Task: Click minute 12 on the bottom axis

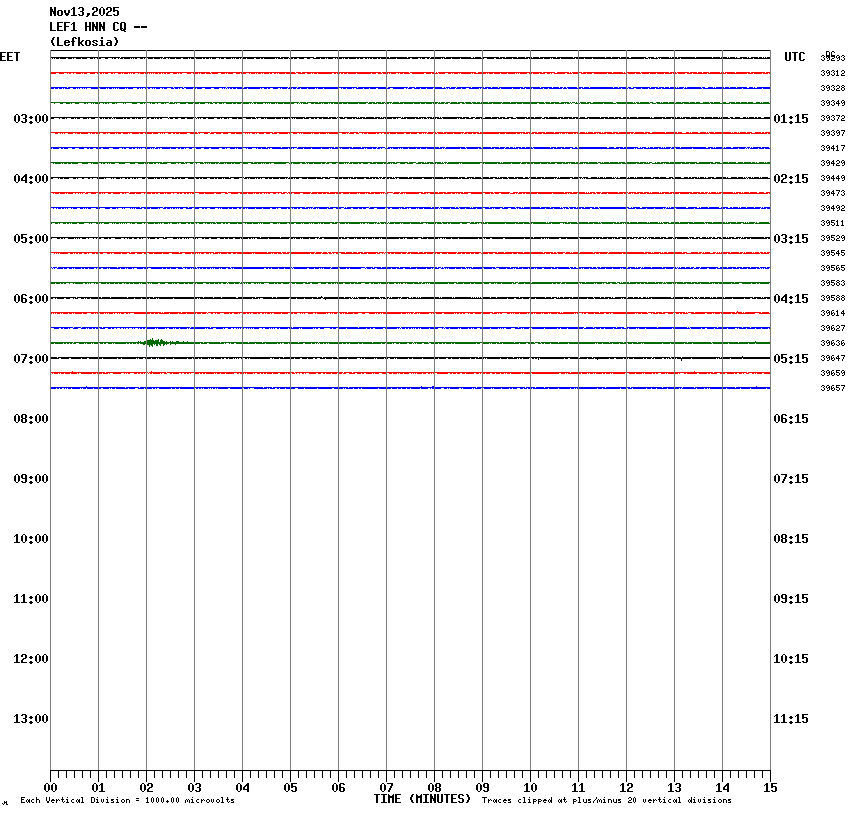Action: 626,788
